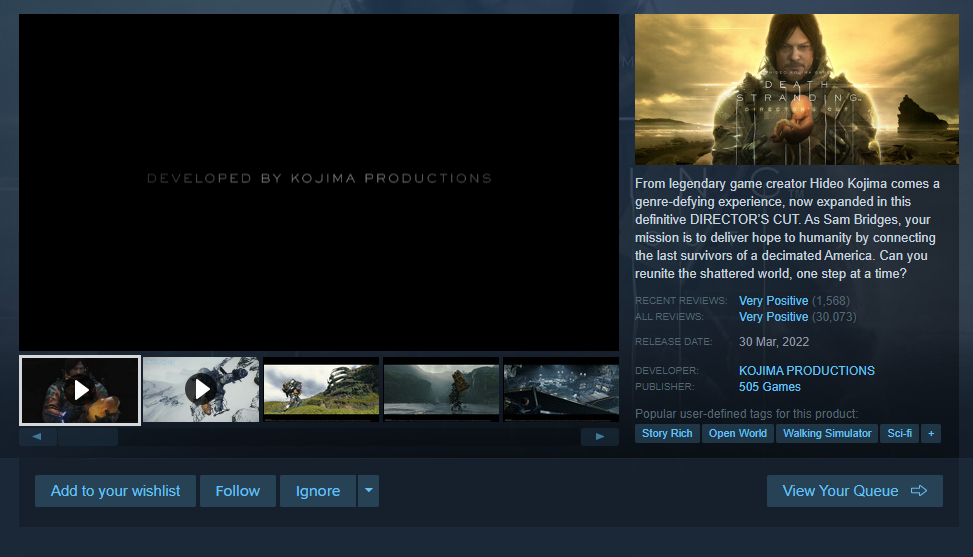Click Add to your wishlist button

tap(115, 491)
